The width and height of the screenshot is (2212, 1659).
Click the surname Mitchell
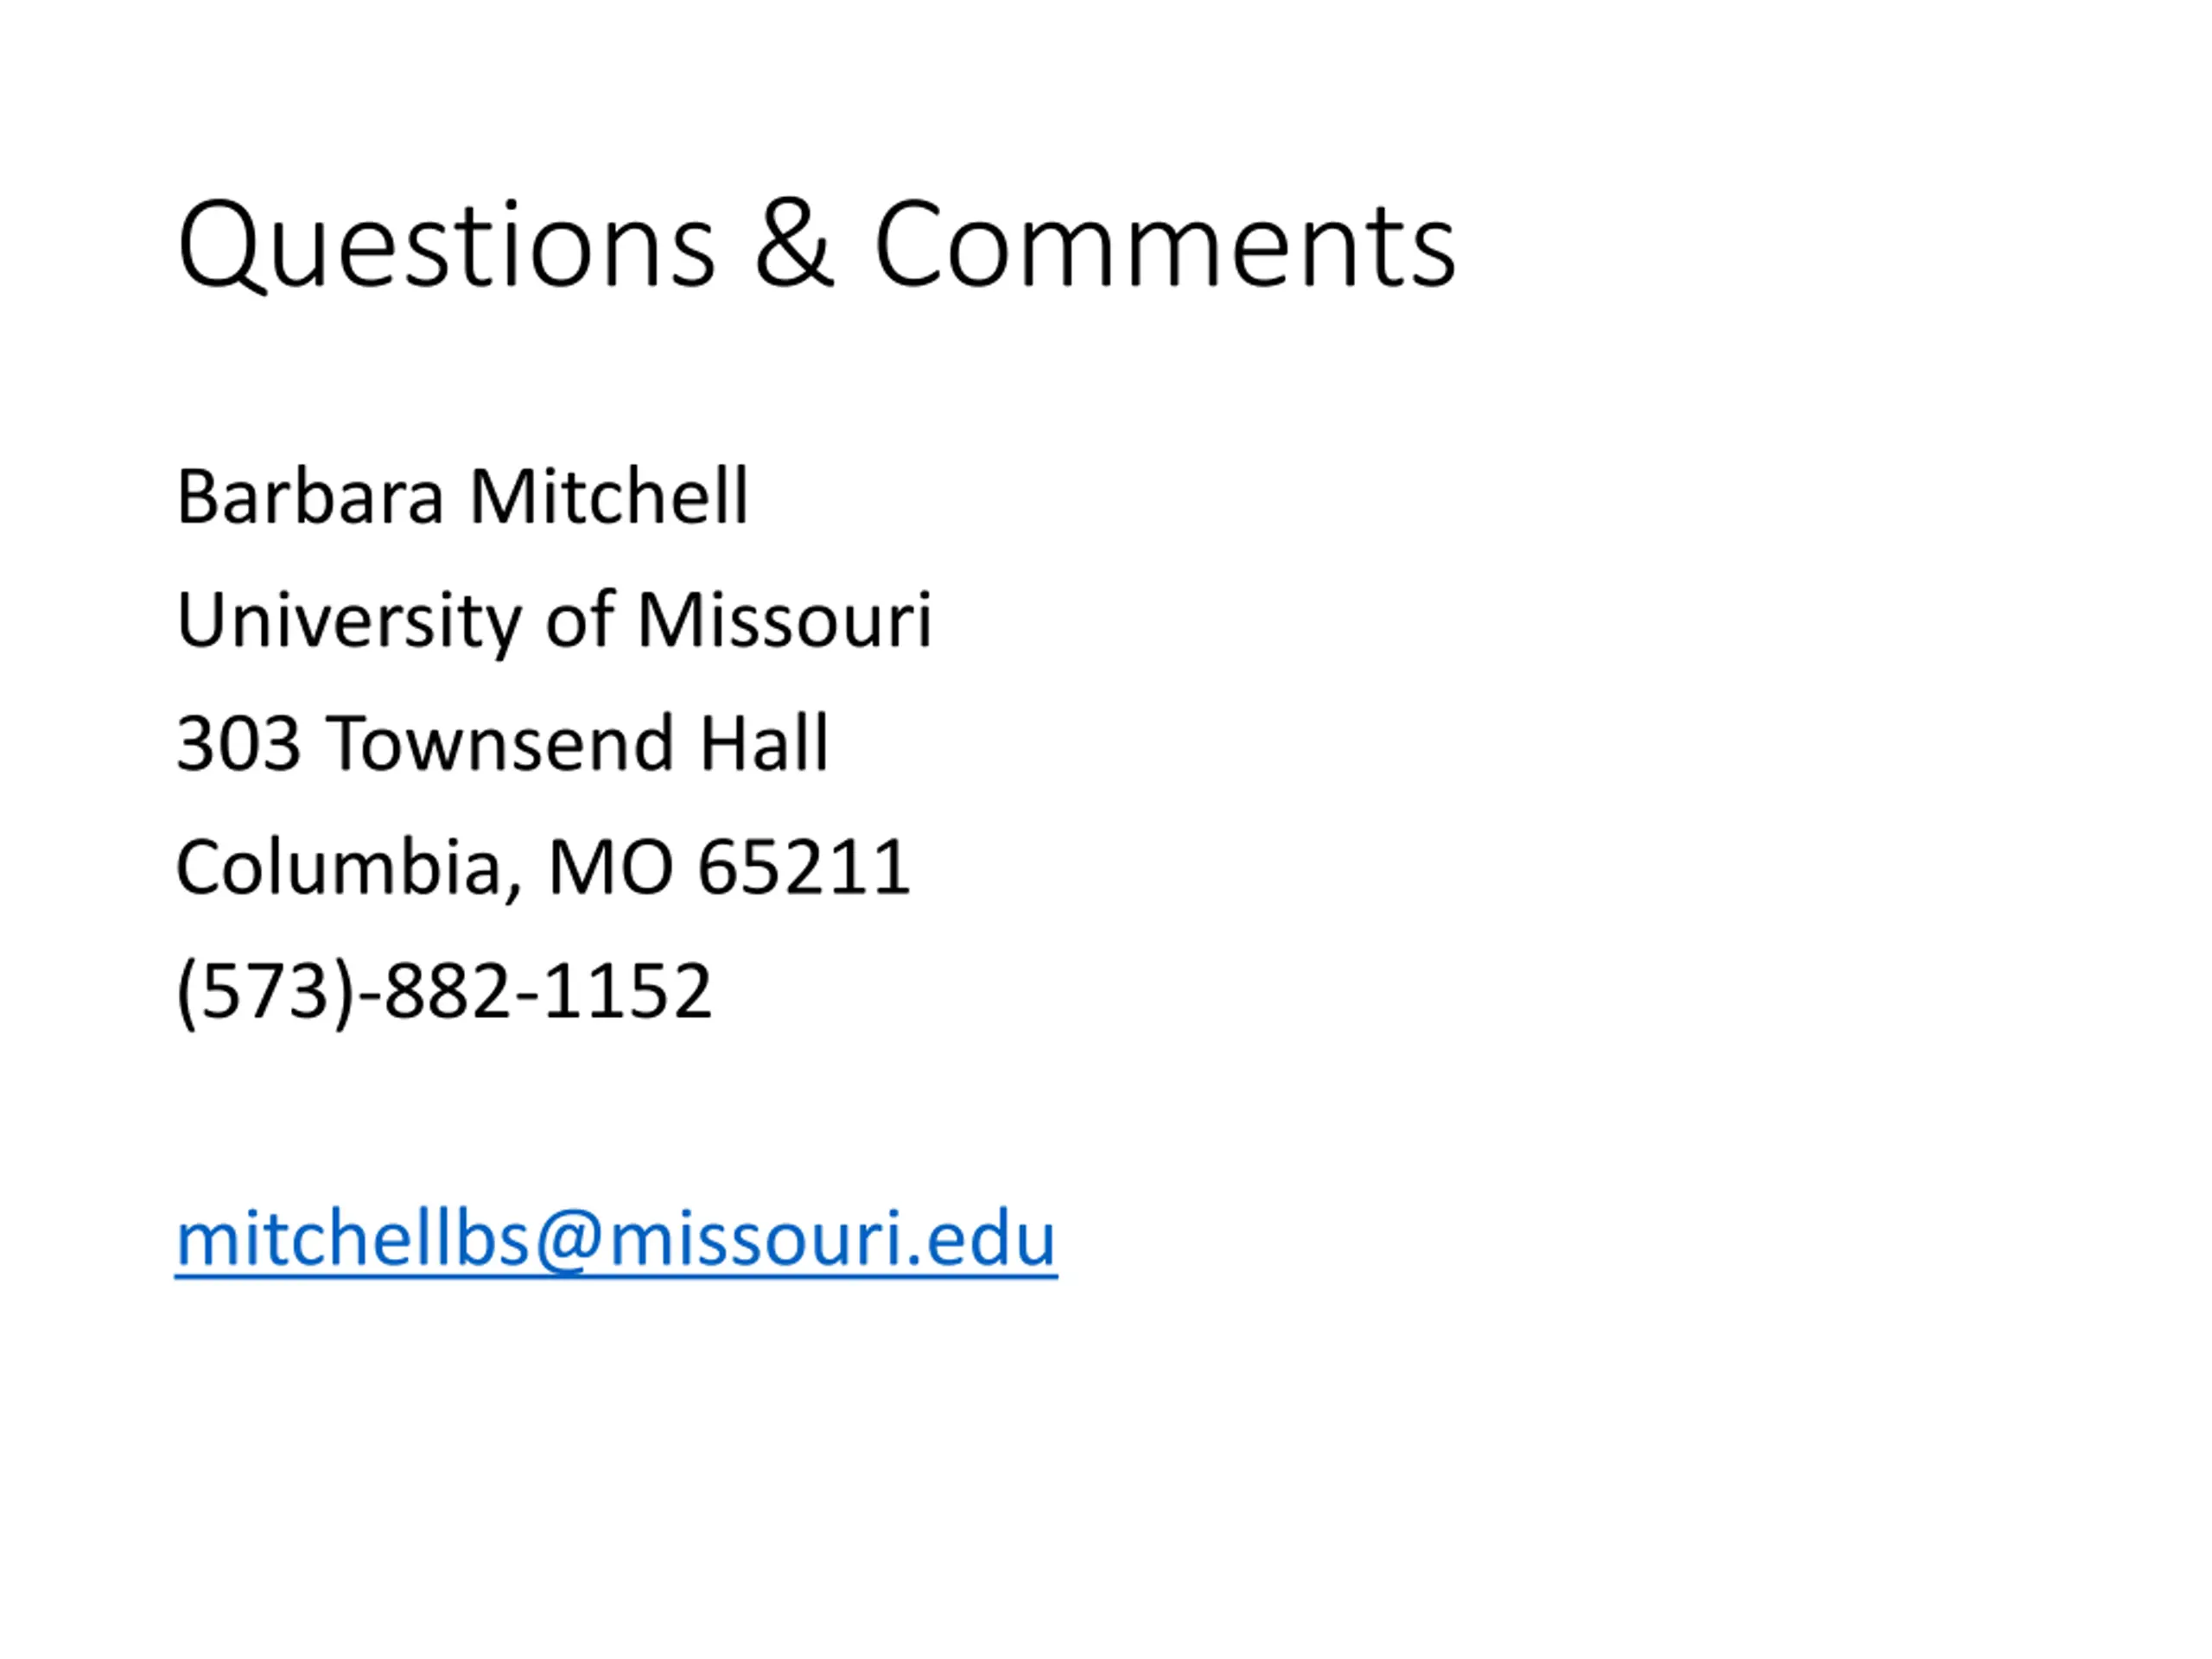click(x=609, y=495)
